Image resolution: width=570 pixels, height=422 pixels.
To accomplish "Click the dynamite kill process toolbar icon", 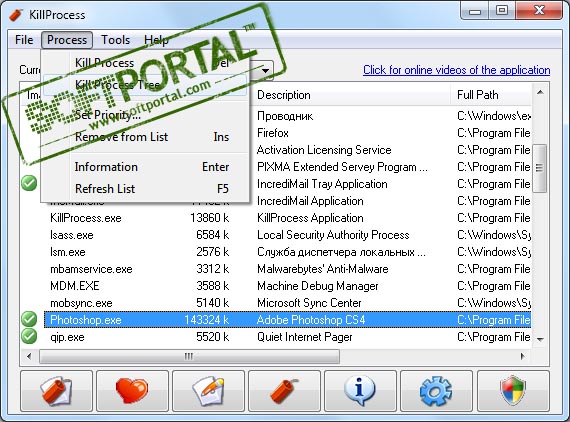I will coord(284,391).
